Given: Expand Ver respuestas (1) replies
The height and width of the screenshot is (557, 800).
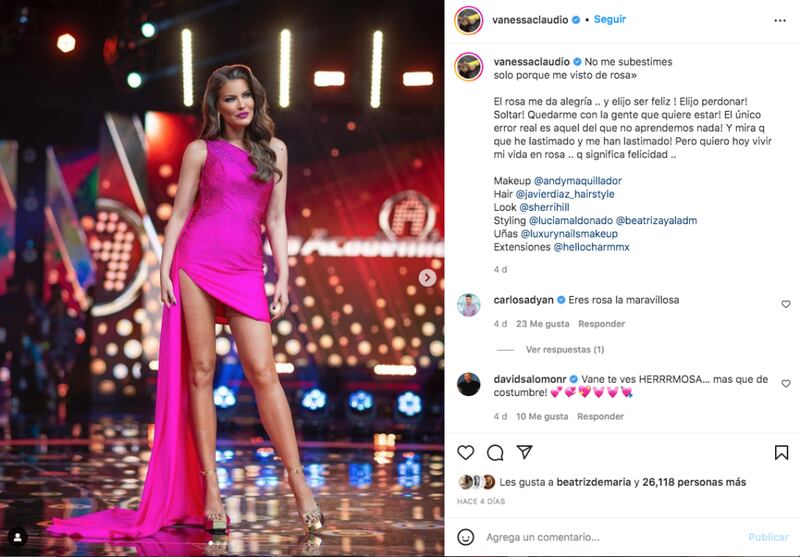Looking at the screenshot, I should coord(565,349).
